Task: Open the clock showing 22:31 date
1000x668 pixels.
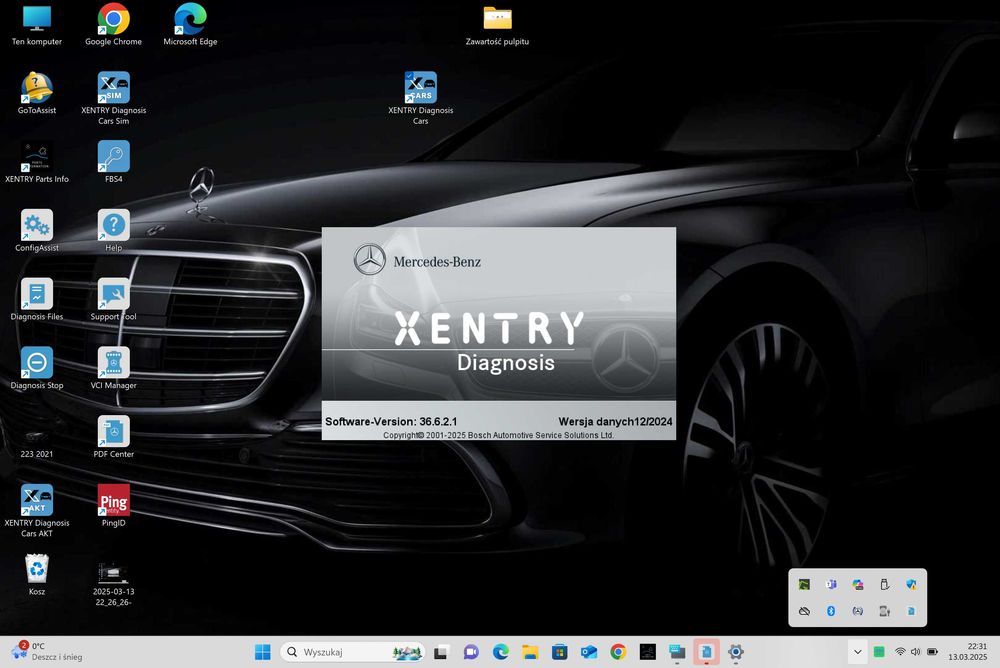Action: coord(967,651)
